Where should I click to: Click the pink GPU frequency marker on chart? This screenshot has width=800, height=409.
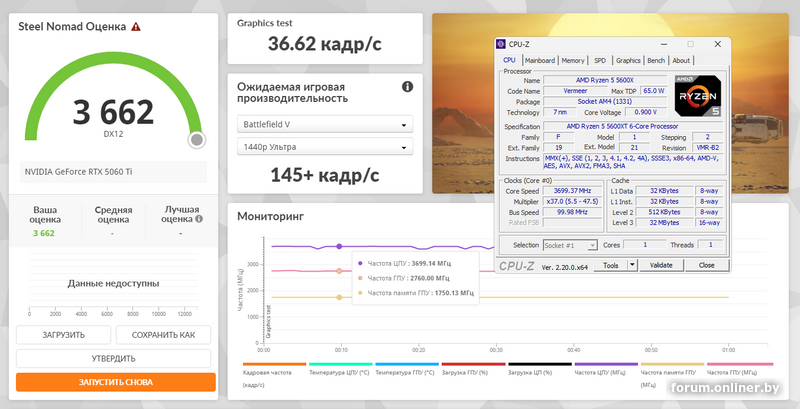(339, 271)
